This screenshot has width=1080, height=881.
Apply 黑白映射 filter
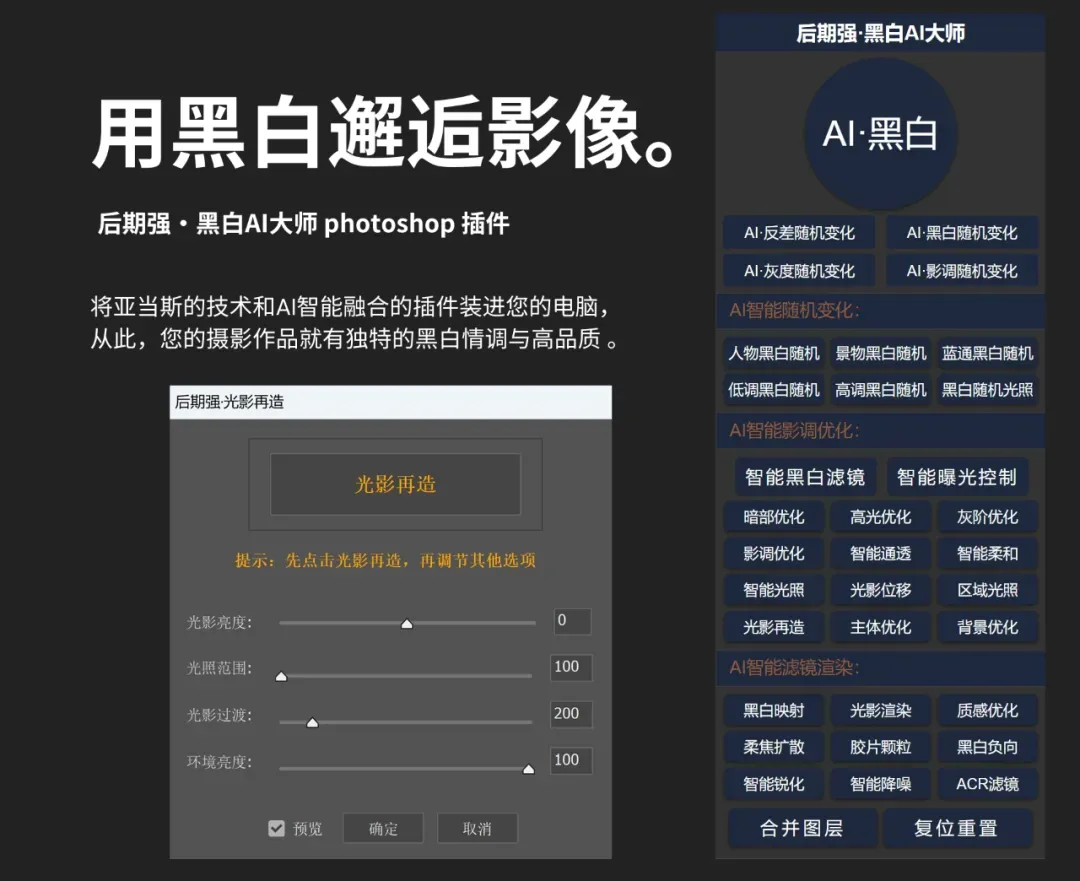(x=773, y=710)
